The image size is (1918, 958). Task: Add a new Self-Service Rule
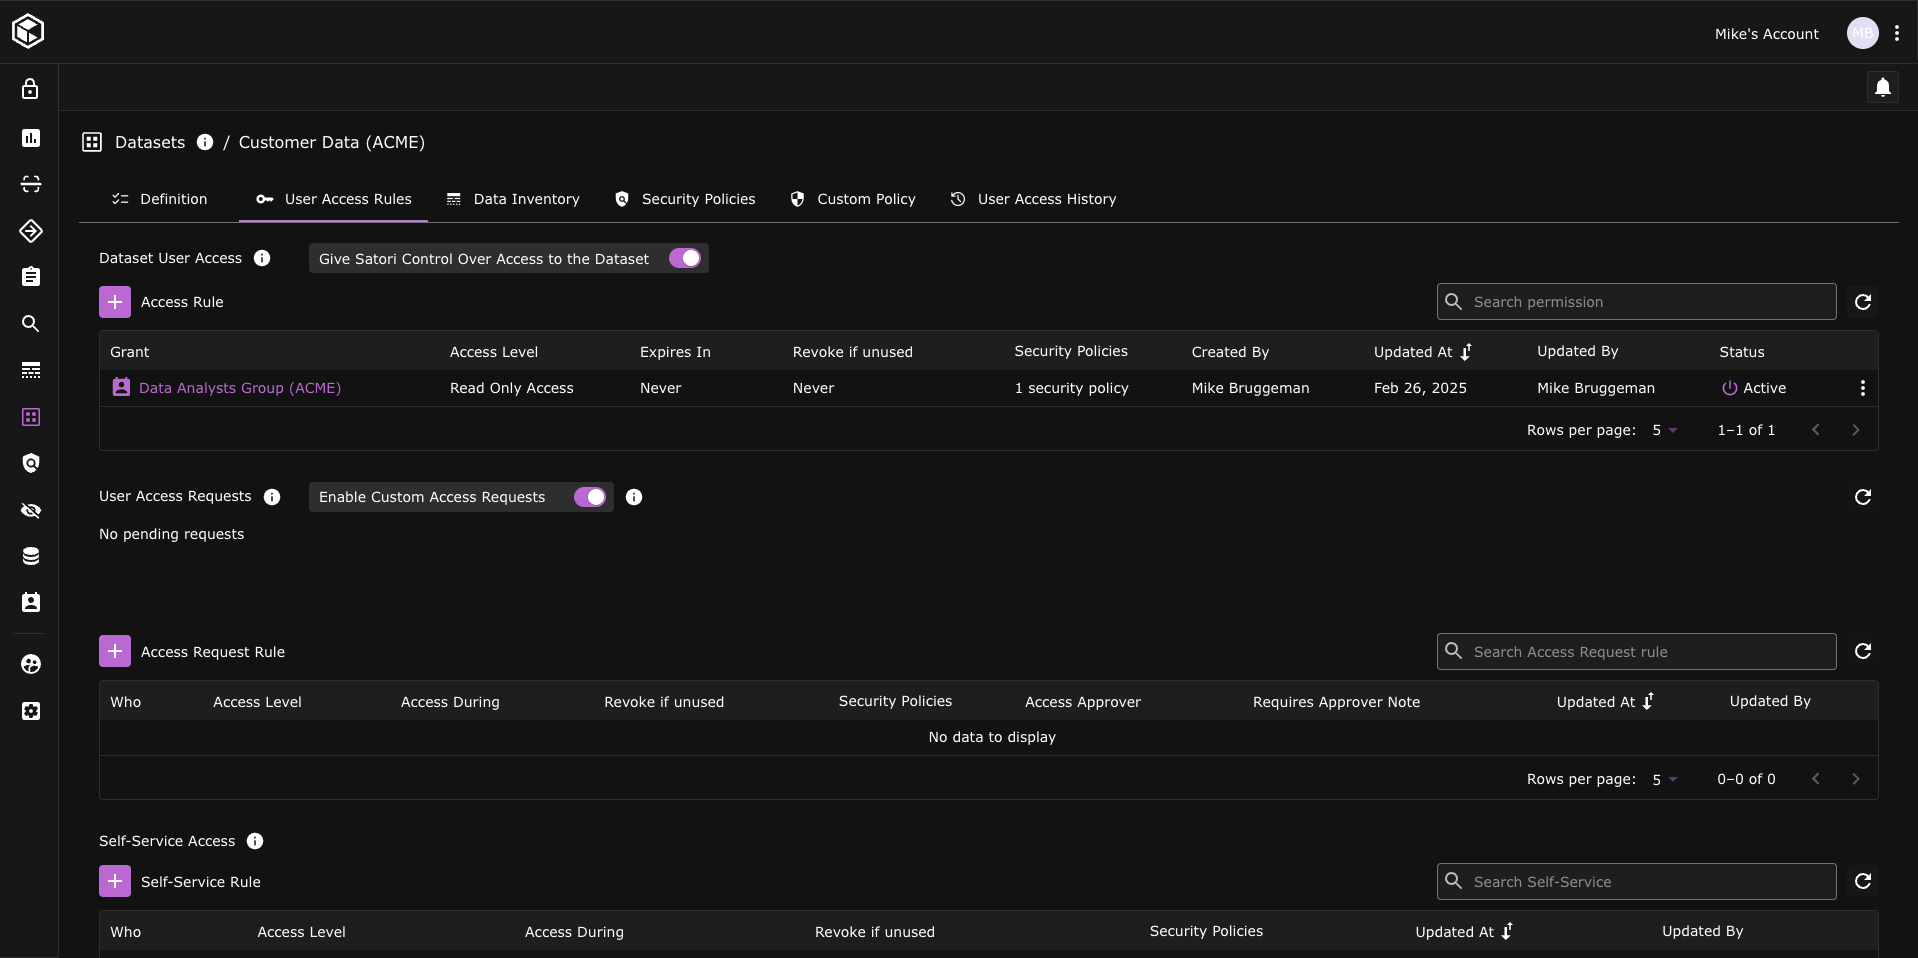point(115,881)
